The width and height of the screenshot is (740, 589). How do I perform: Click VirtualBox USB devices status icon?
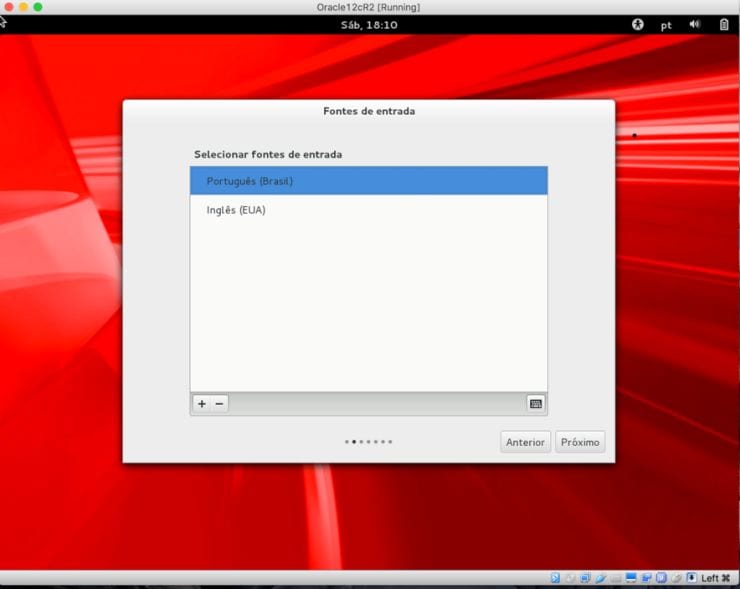(601, 578)
